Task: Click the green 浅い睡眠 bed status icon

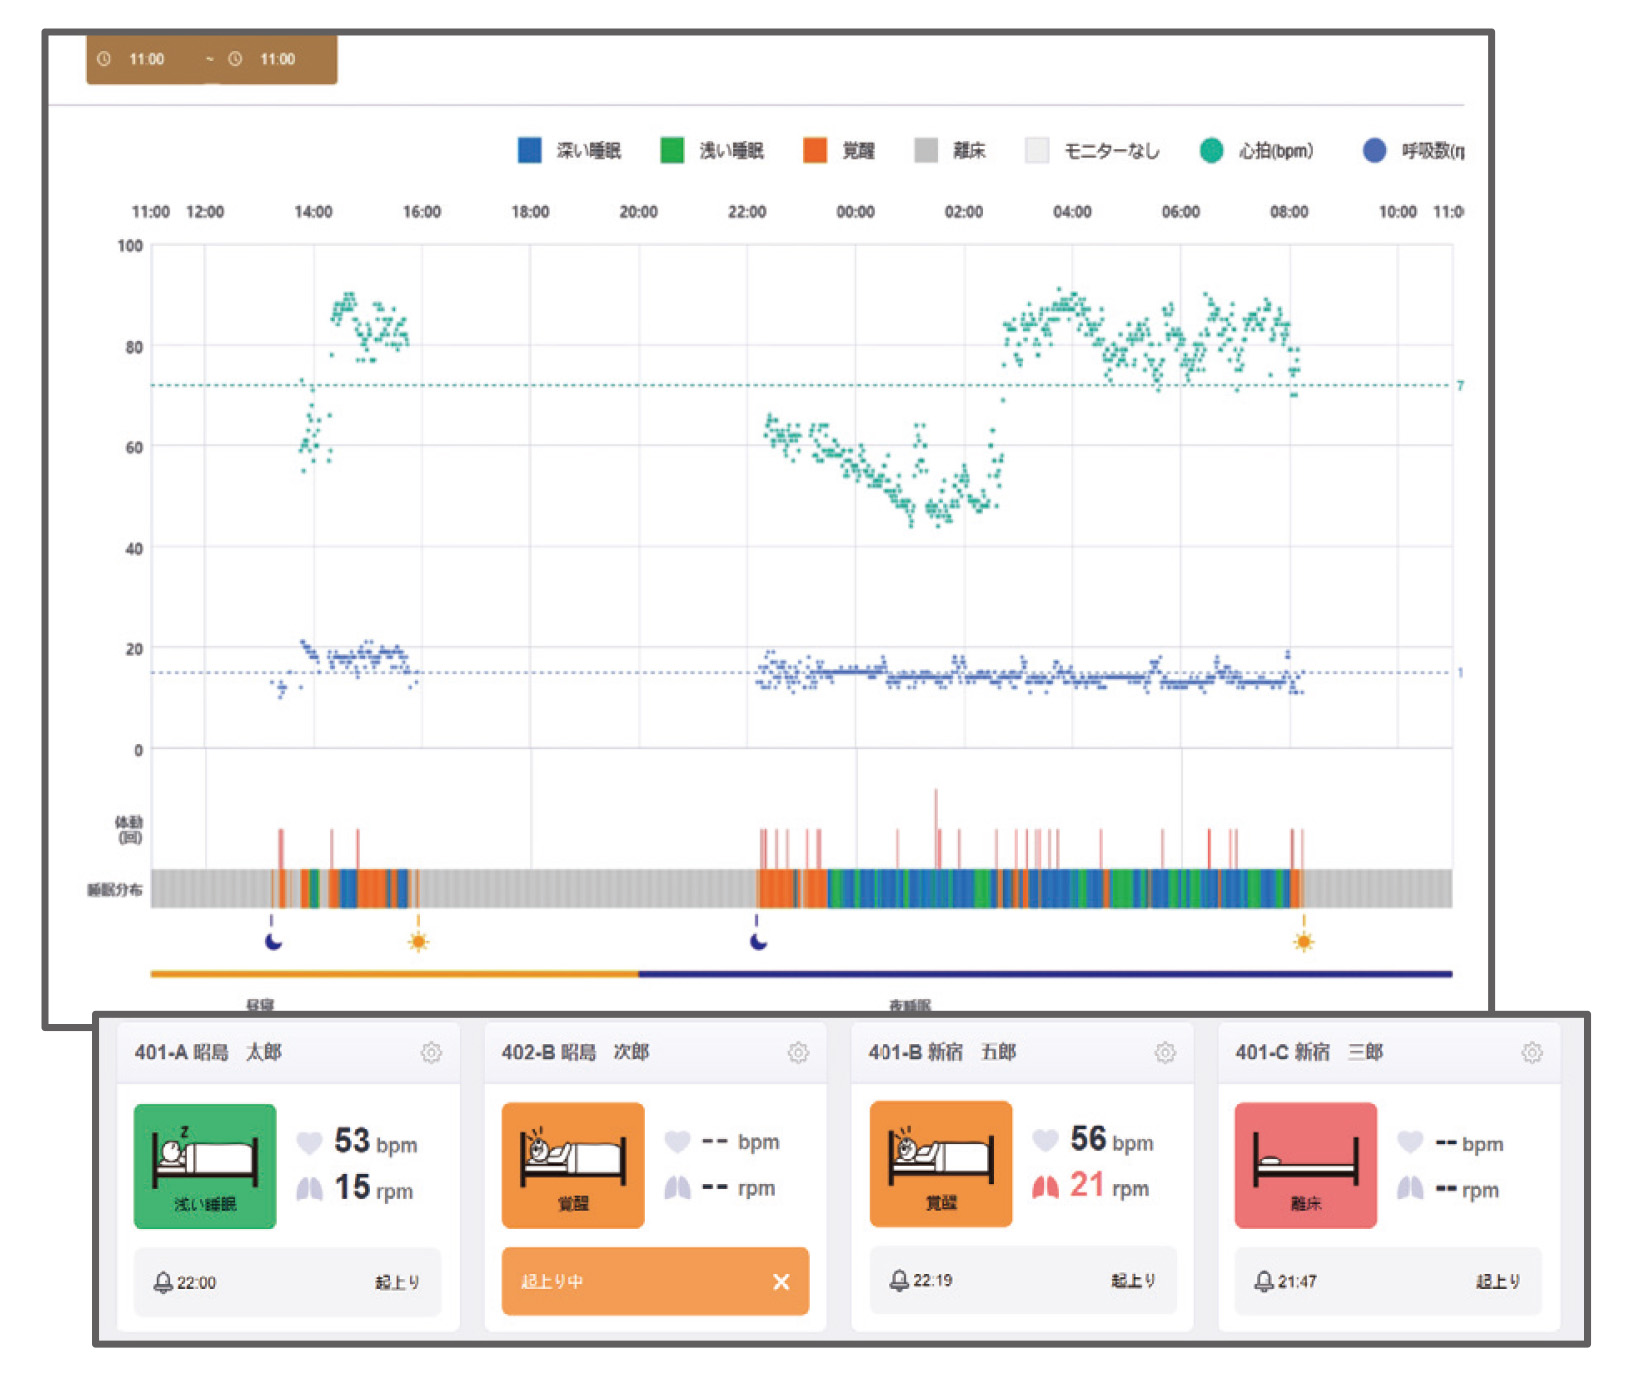Action: pos(205,1166)
